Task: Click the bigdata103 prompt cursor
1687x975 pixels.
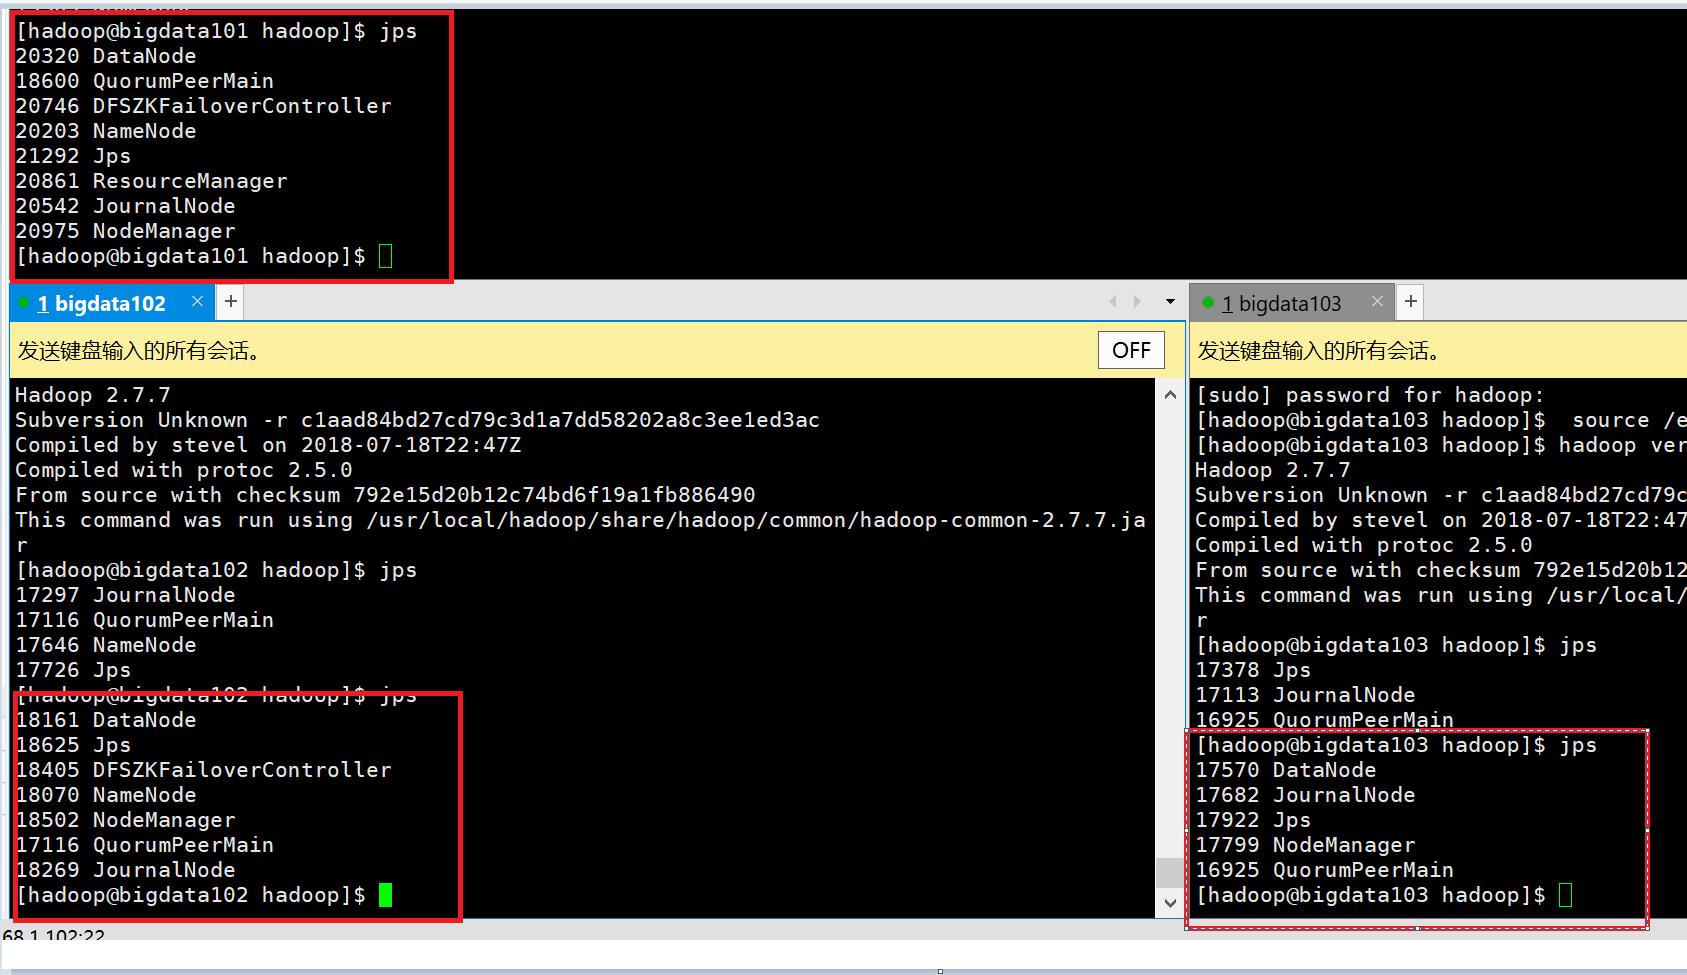Action: (1566, 895)
